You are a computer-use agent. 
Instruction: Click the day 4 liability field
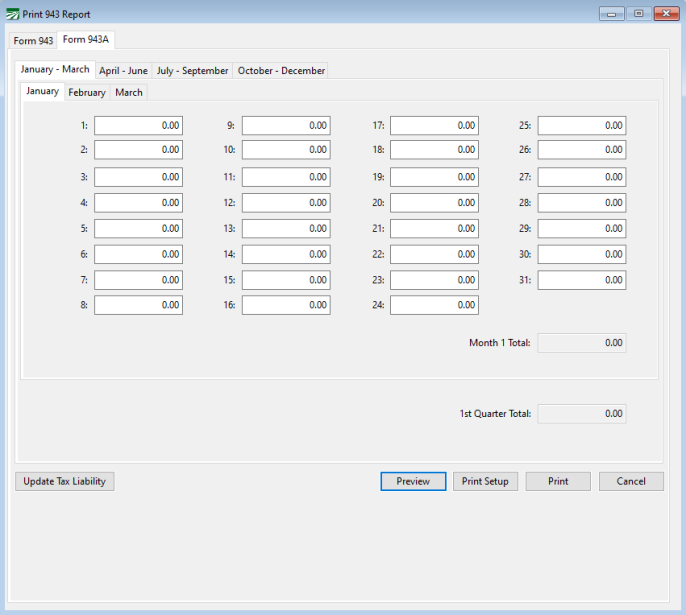[x=138, y=203]
